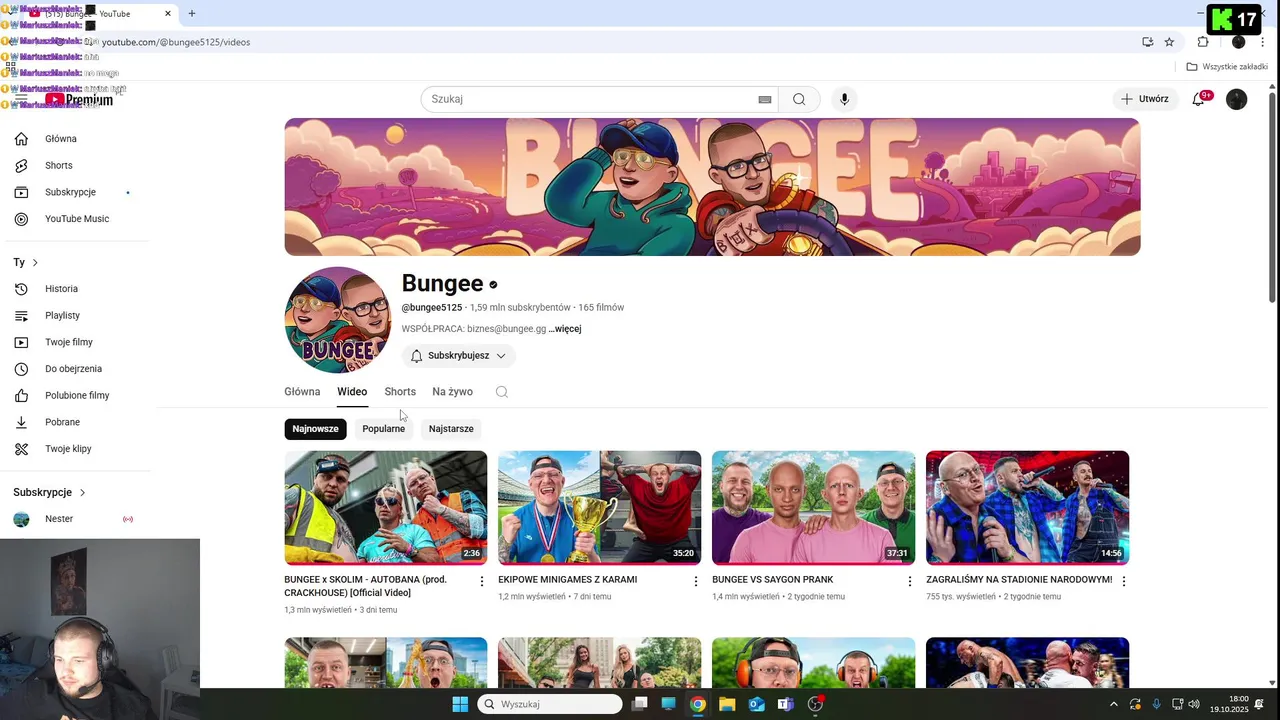Click the magnifier search button by Szukaj
This screenshot has height=720, width=1280.
[x=799, y=99]
